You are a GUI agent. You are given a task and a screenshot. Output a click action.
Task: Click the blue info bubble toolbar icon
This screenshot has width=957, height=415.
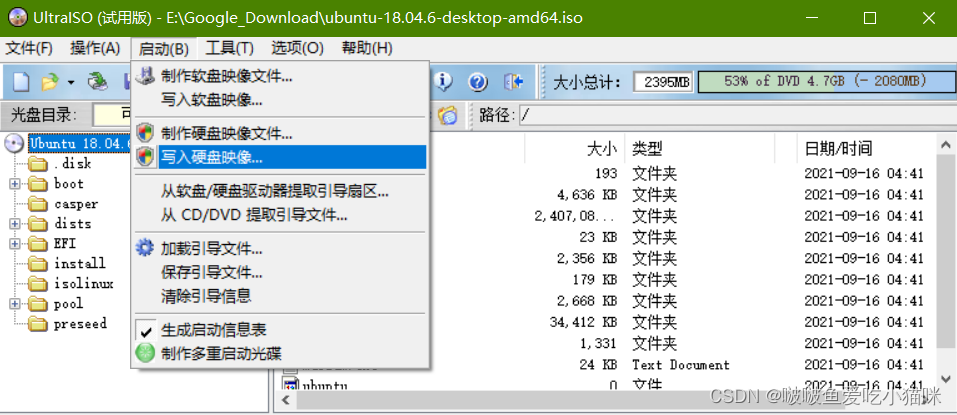[x=442, y=81]
